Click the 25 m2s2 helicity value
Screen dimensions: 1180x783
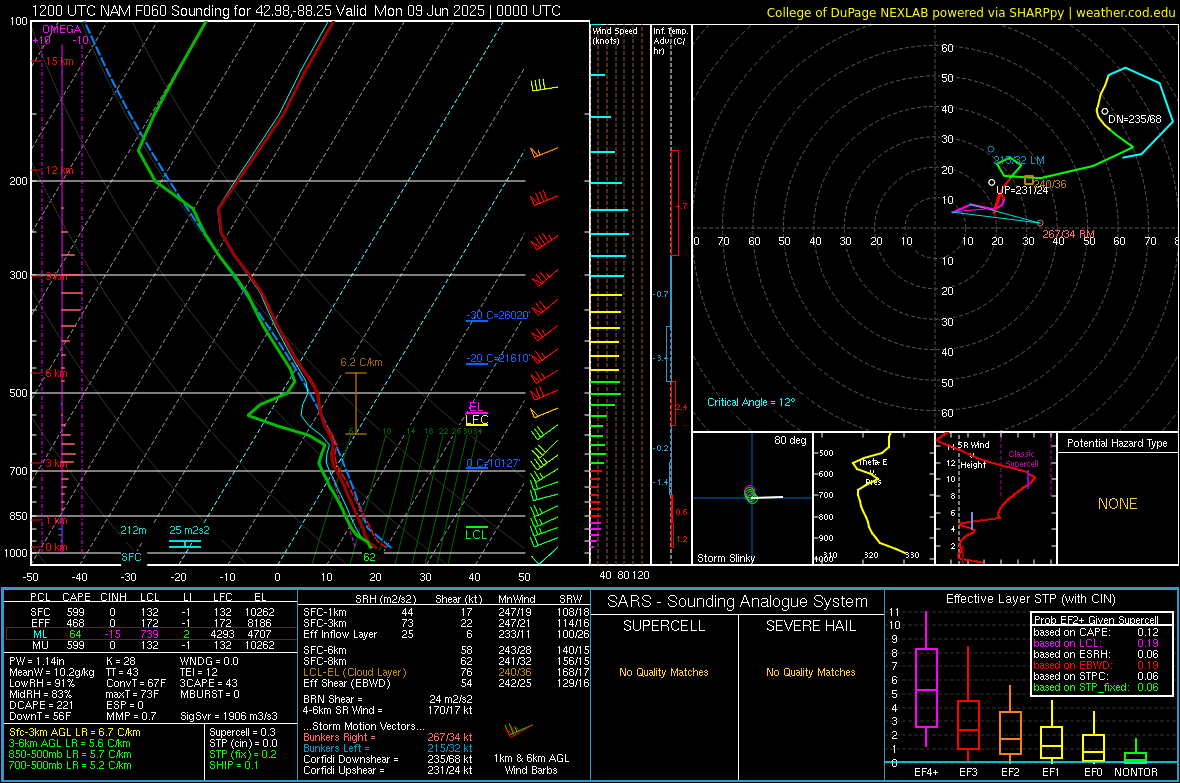click(x=190, y=530)
